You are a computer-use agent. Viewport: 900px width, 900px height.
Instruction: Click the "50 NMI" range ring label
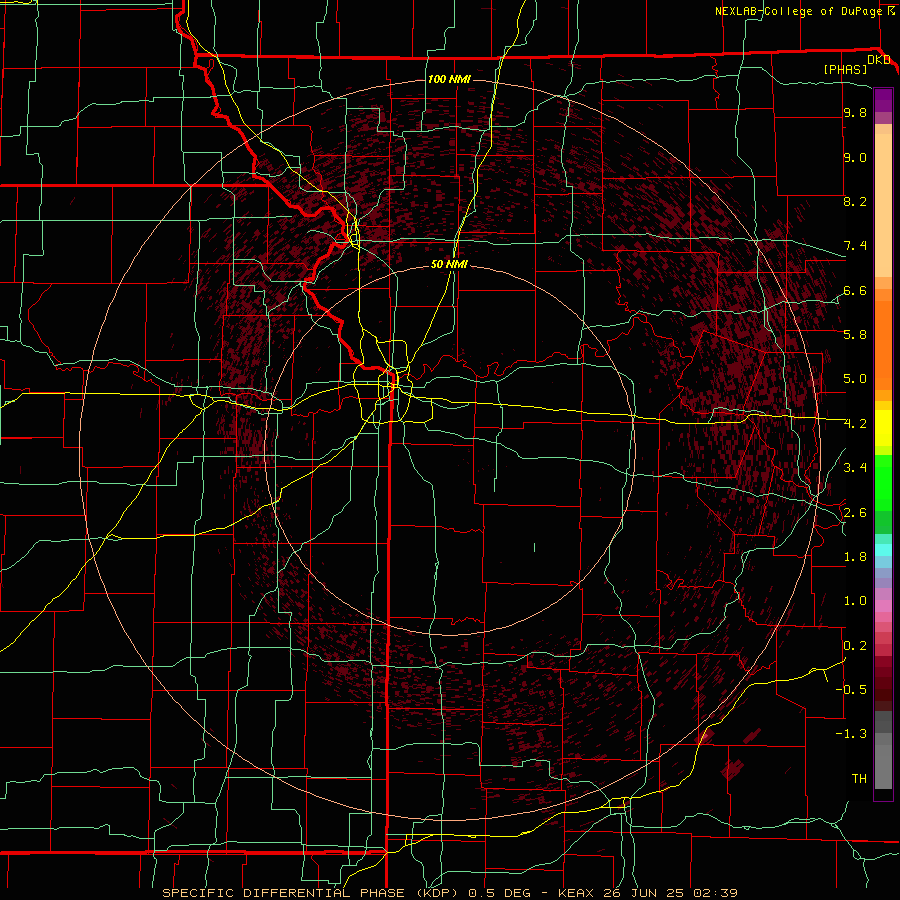tap(449, 264)
